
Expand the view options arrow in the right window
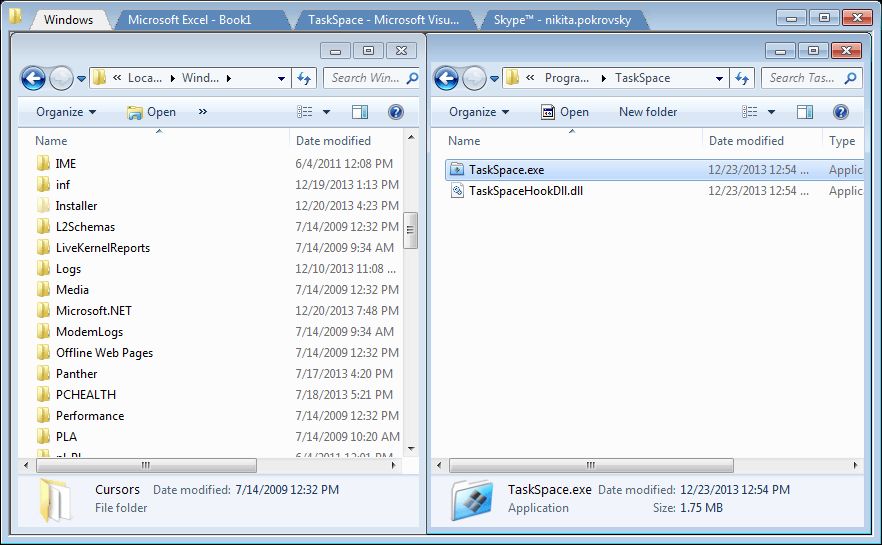click(771, 112)
